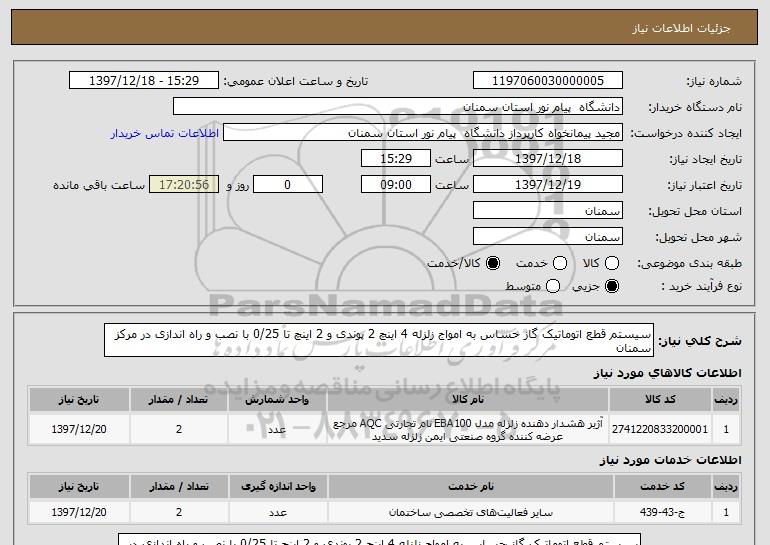Click the EBA 100 earthquake alarm item name
Viewport: 770px width, 545px height.
pyautogui.click(x=468, y=430)
